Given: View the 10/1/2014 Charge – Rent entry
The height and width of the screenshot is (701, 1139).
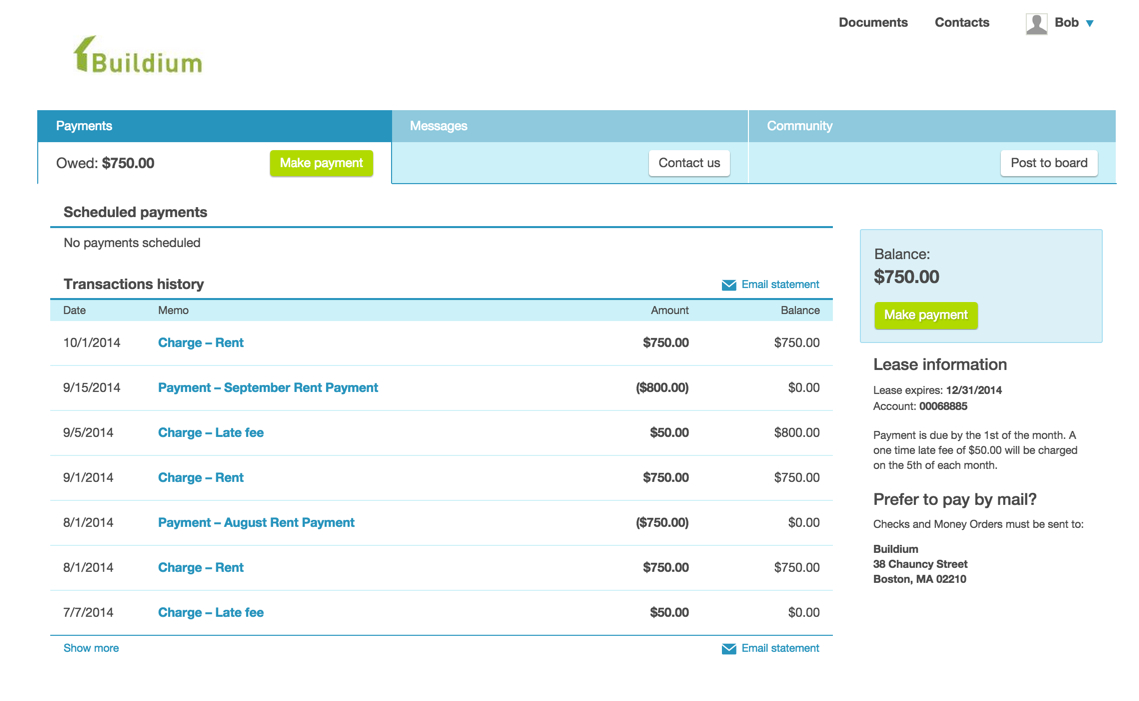Looking at the screenshot, I should point(200,343).
